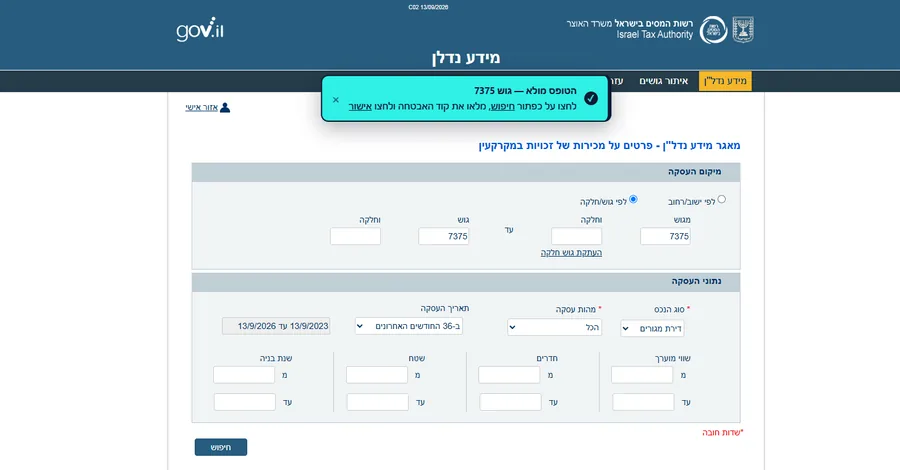Click the מיקום העסקה section header
The height and width of the screenshot is (470, 900).
(465, 172)
